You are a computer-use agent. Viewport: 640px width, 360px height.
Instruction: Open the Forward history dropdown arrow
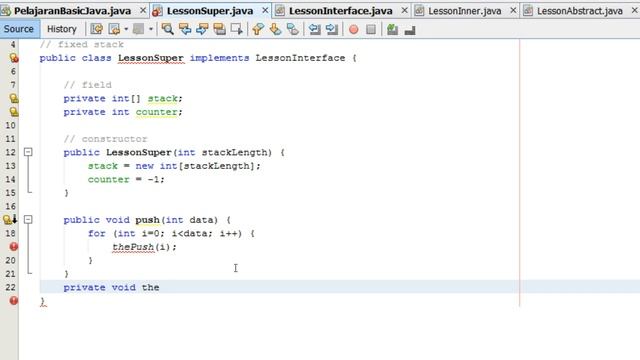point(151,29)
